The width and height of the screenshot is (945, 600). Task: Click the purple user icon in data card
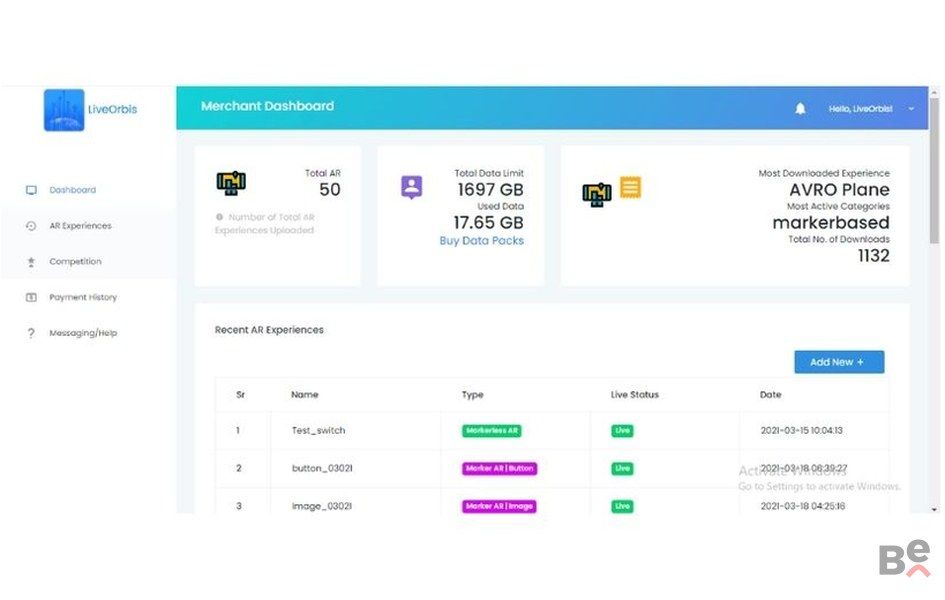coord(412,187)
